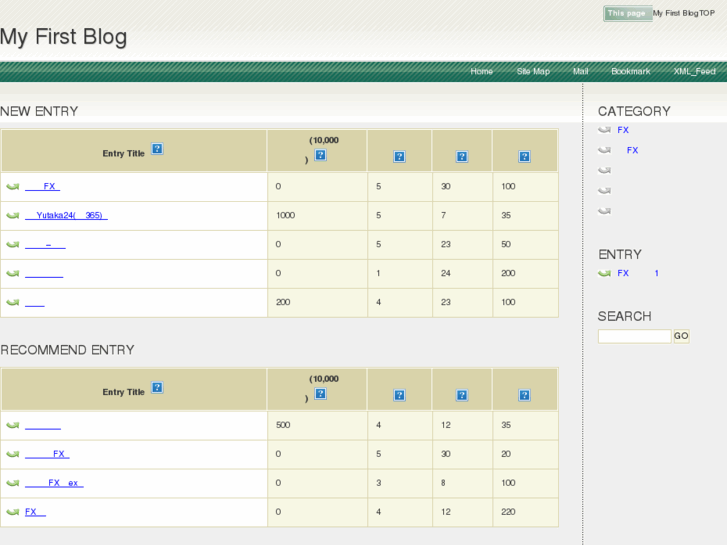
Task: Click green arrow icon in RECOMMEND row with 500
Action: point(13,425)
